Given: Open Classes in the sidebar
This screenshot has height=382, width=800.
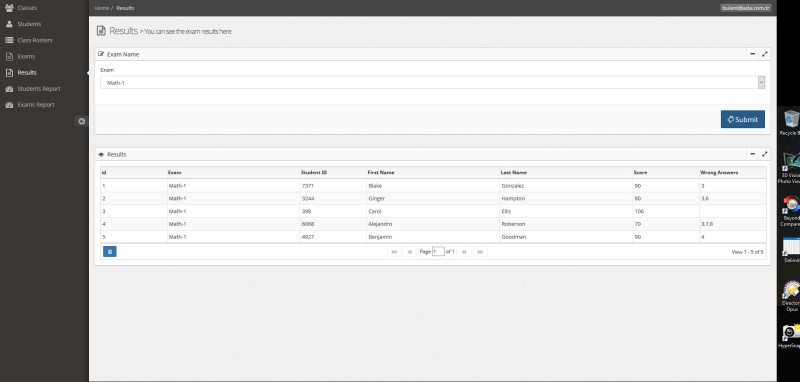Looking at the screenshot, I should click(27, 8).
